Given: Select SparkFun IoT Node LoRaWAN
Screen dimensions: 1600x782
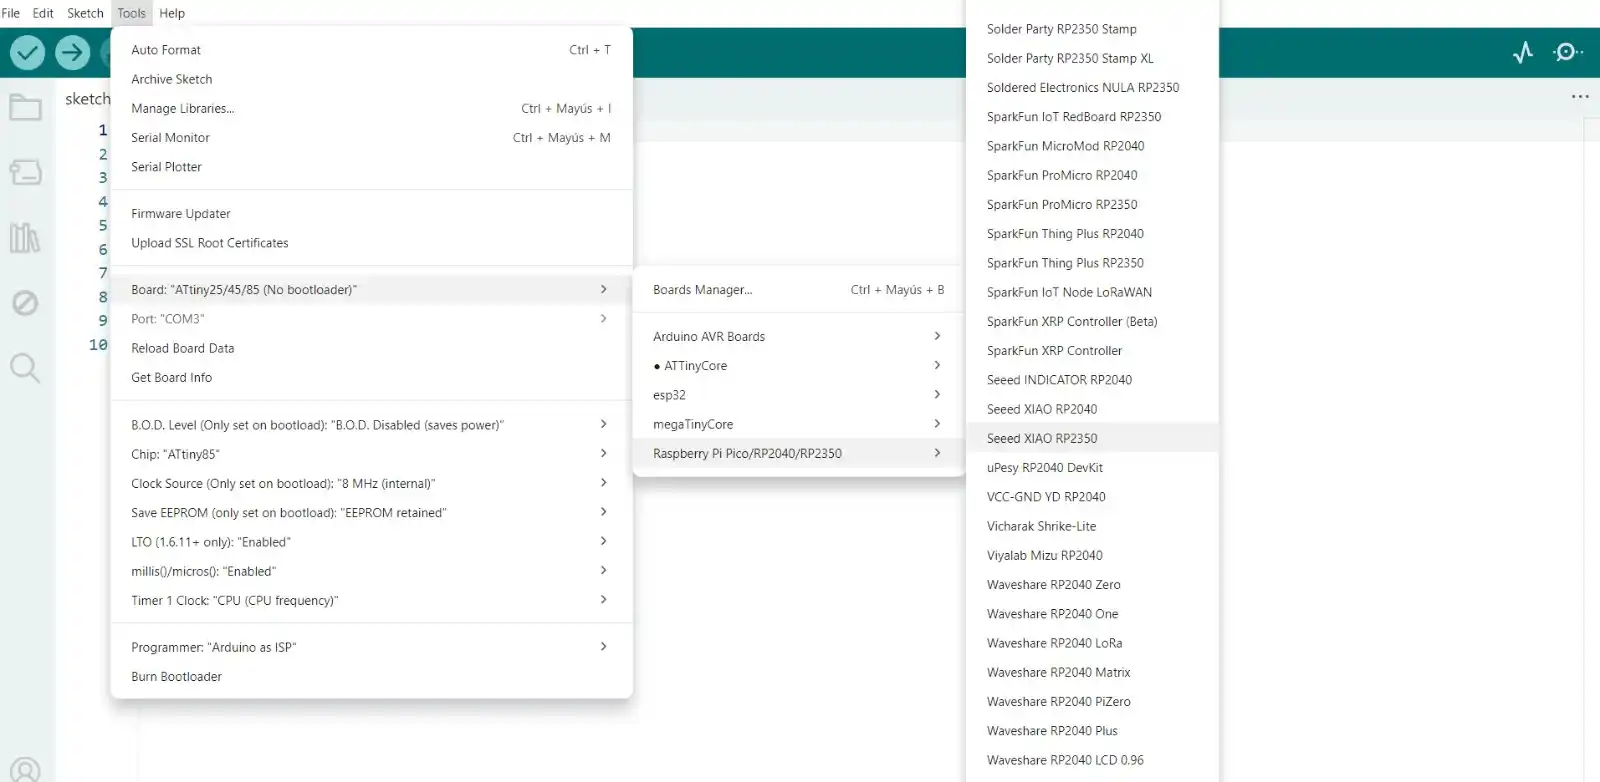Looking at the screenshot, I should [1092, 292].
